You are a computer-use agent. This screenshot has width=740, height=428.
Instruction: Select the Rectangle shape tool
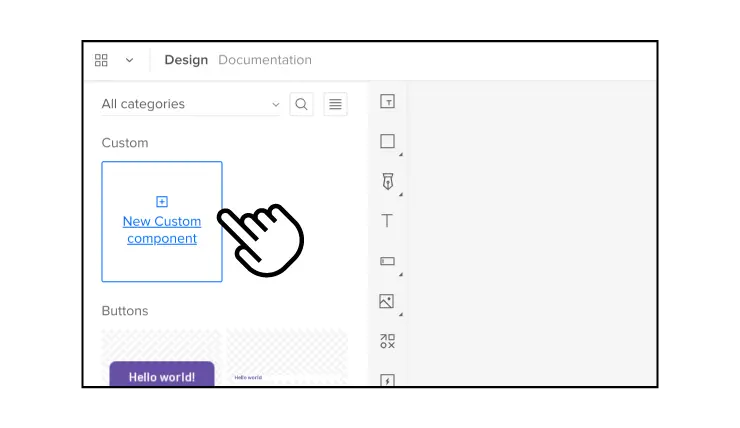[388, 142]
